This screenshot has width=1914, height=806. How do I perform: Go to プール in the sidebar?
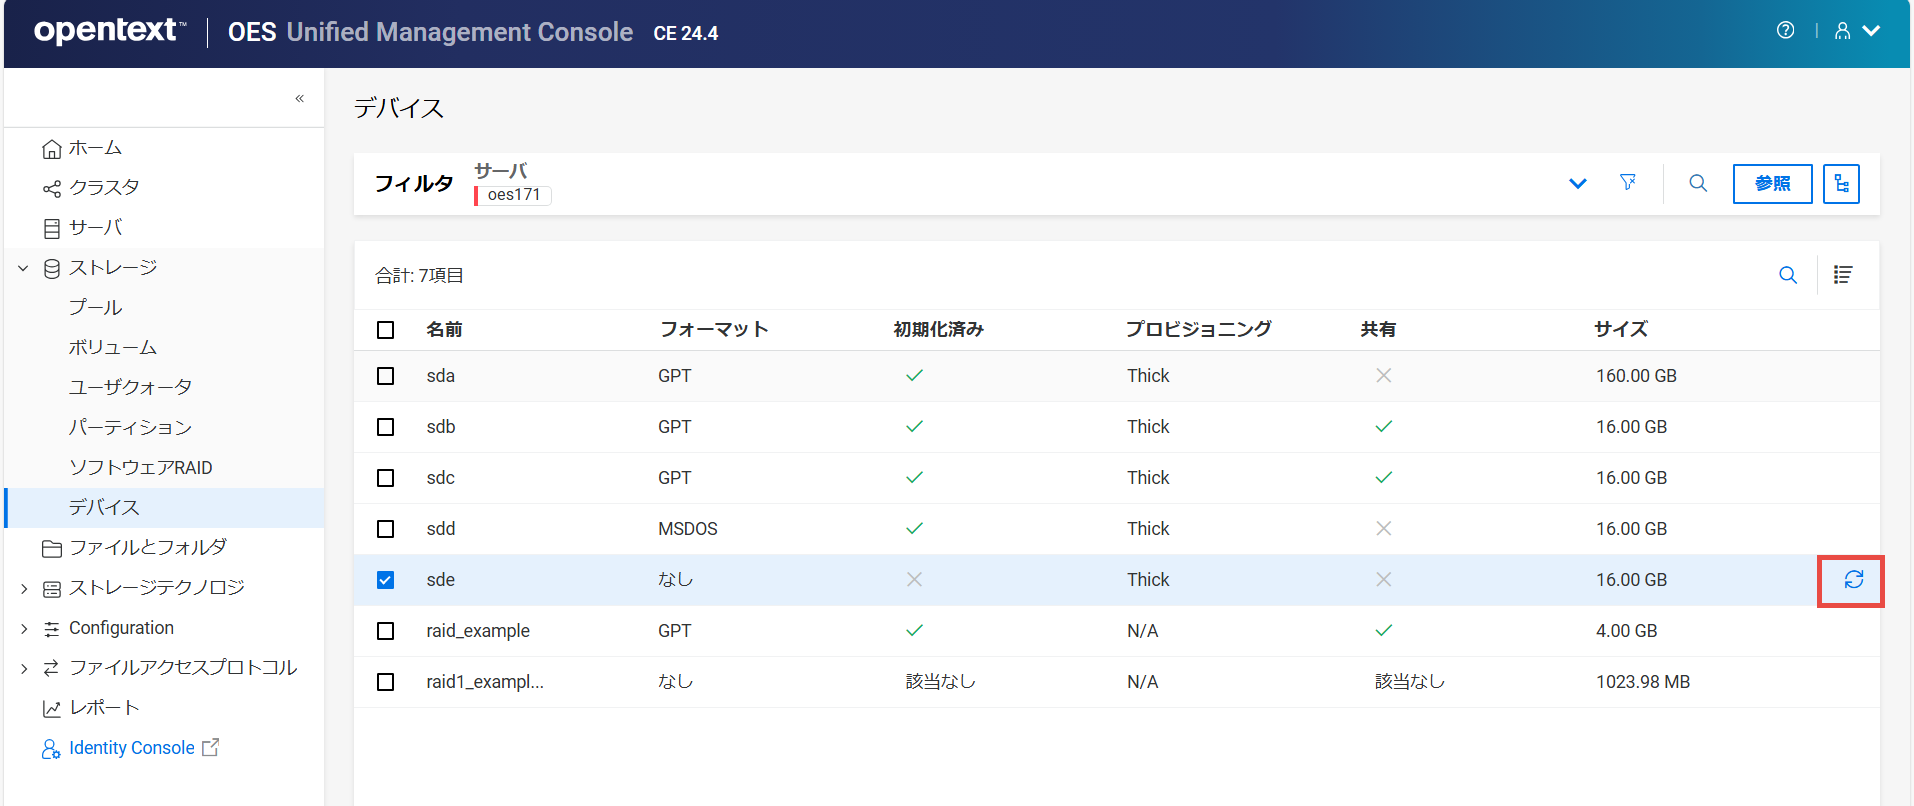tap(96, 308)
